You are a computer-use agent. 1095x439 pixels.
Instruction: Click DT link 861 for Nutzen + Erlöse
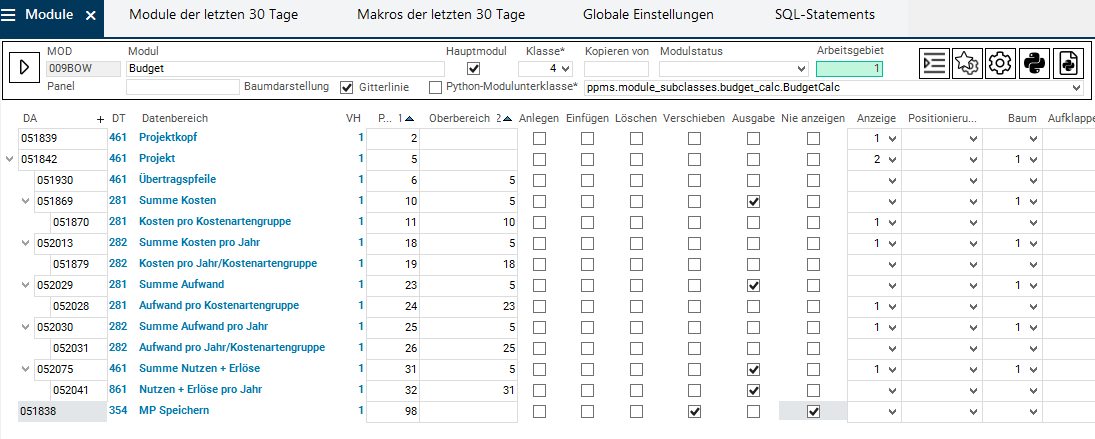coord(117,389)
